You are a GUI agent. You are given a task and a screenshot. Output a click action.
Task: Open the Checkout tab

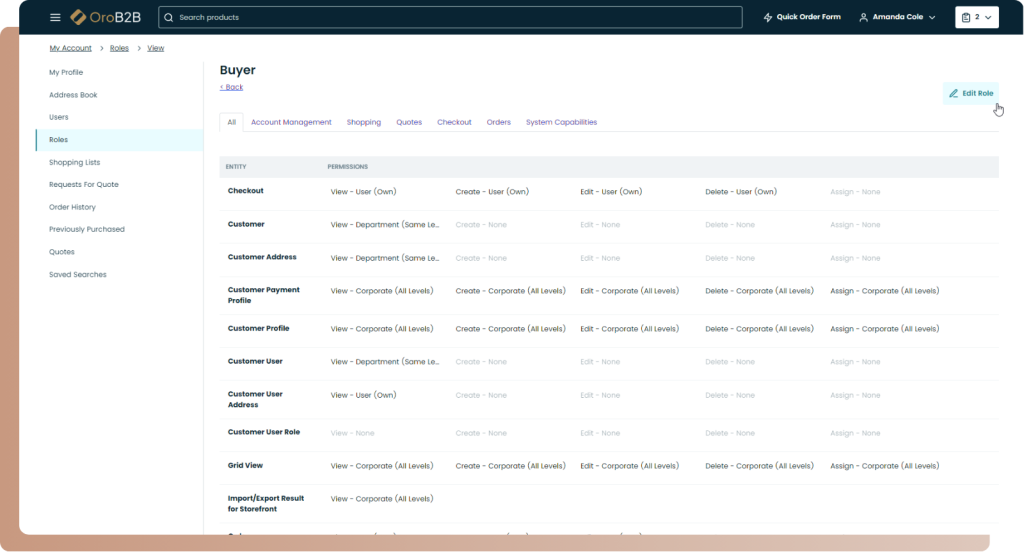pyautogui.click(x=454, y=122)
